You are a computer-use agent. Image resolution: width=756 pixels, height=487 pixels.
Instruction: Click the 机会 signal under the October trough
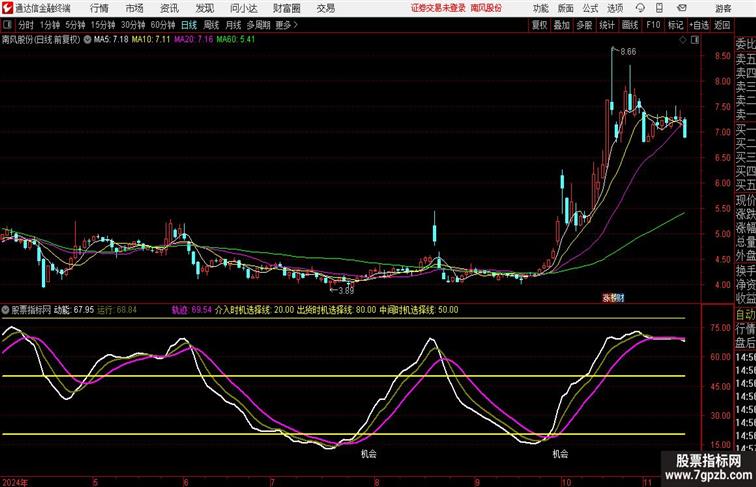click(560, 454)
